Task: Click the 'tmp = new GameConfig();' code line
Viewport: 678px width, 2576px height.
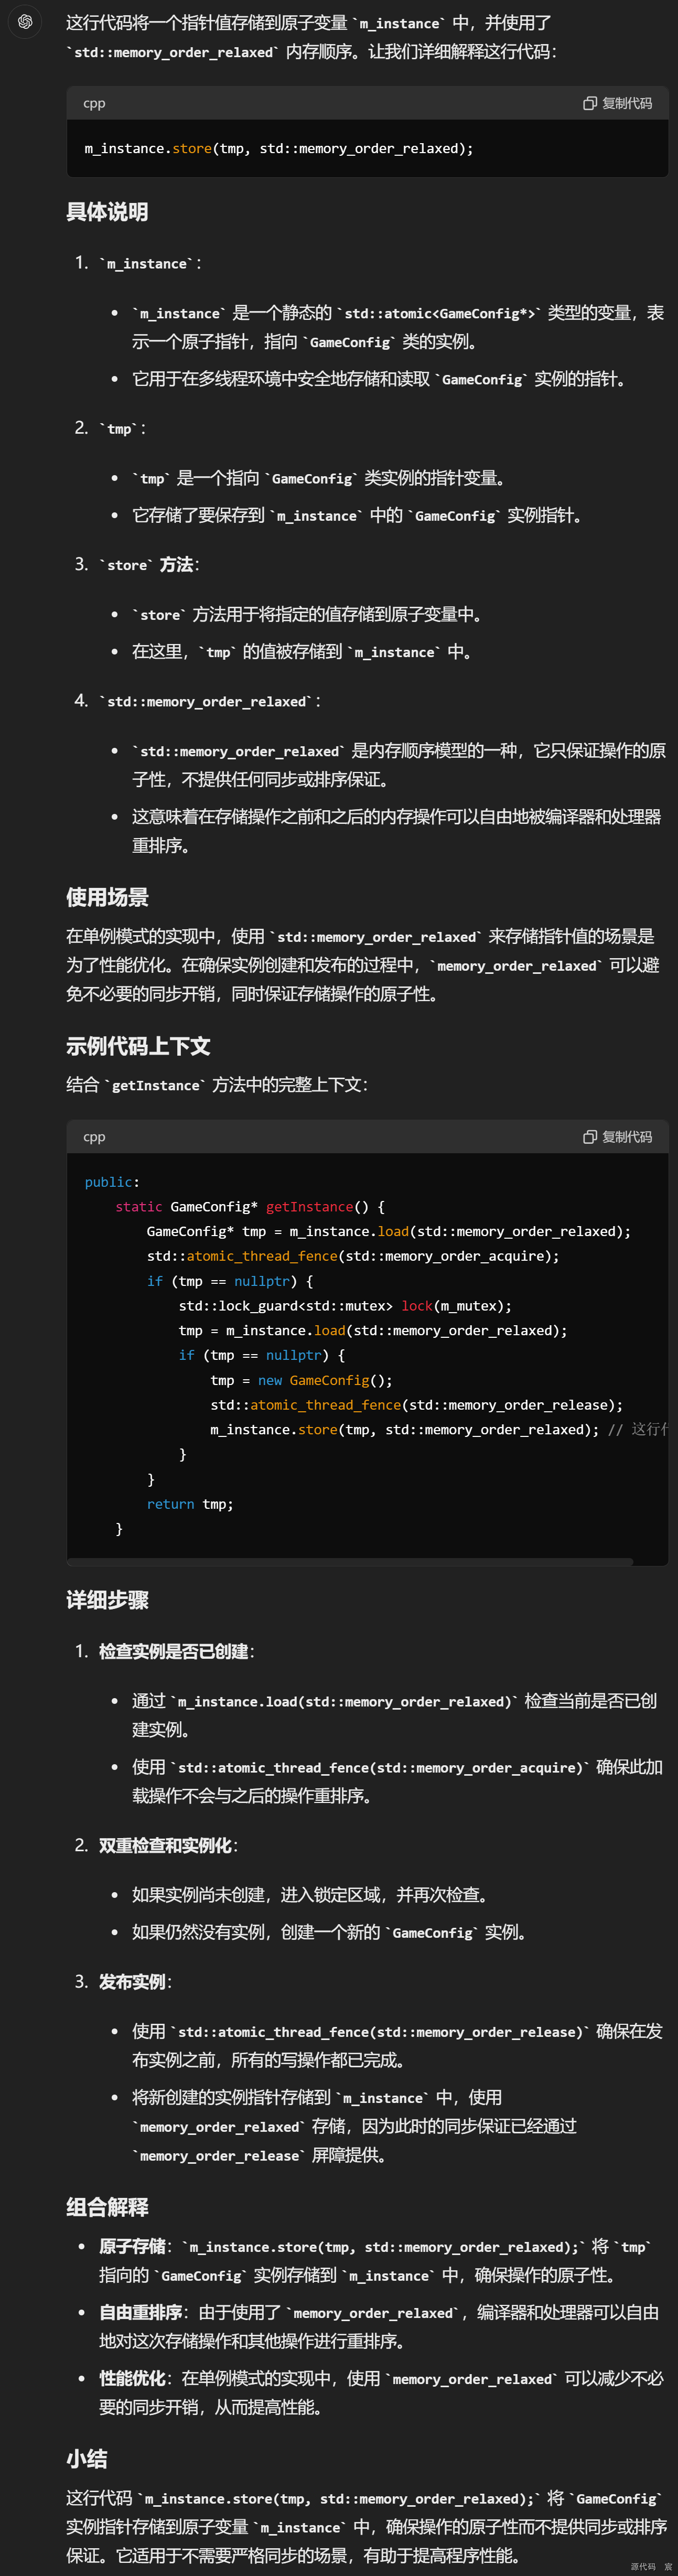Action: 302,1380
